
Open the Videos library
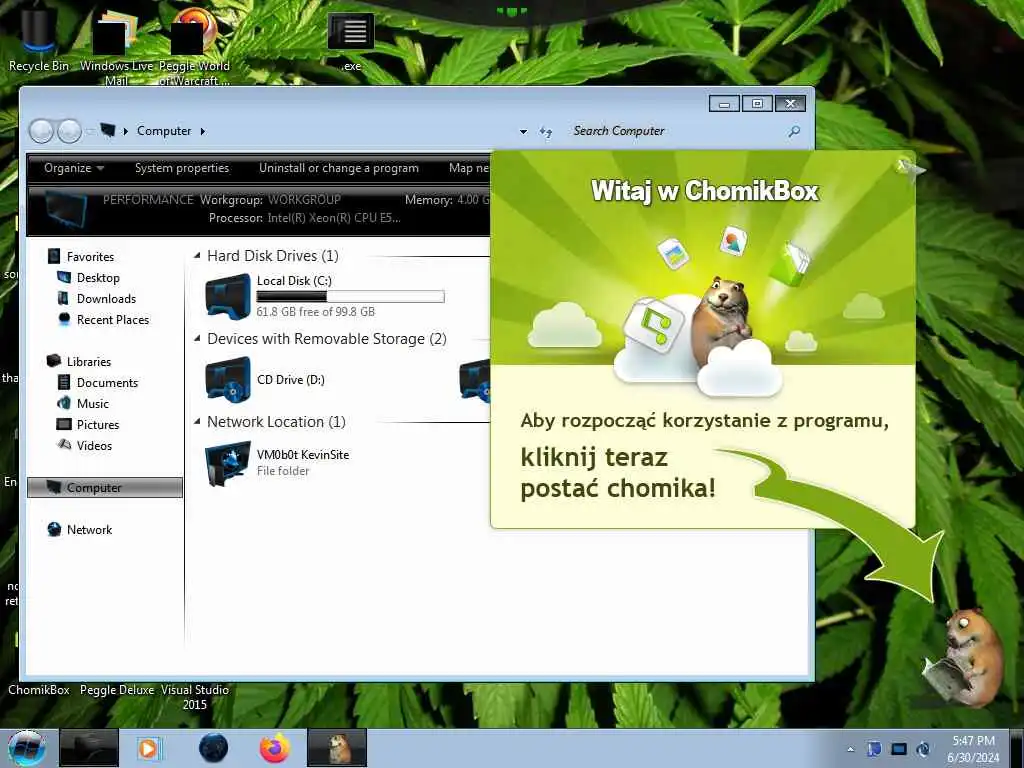click(x=94, y=445)
